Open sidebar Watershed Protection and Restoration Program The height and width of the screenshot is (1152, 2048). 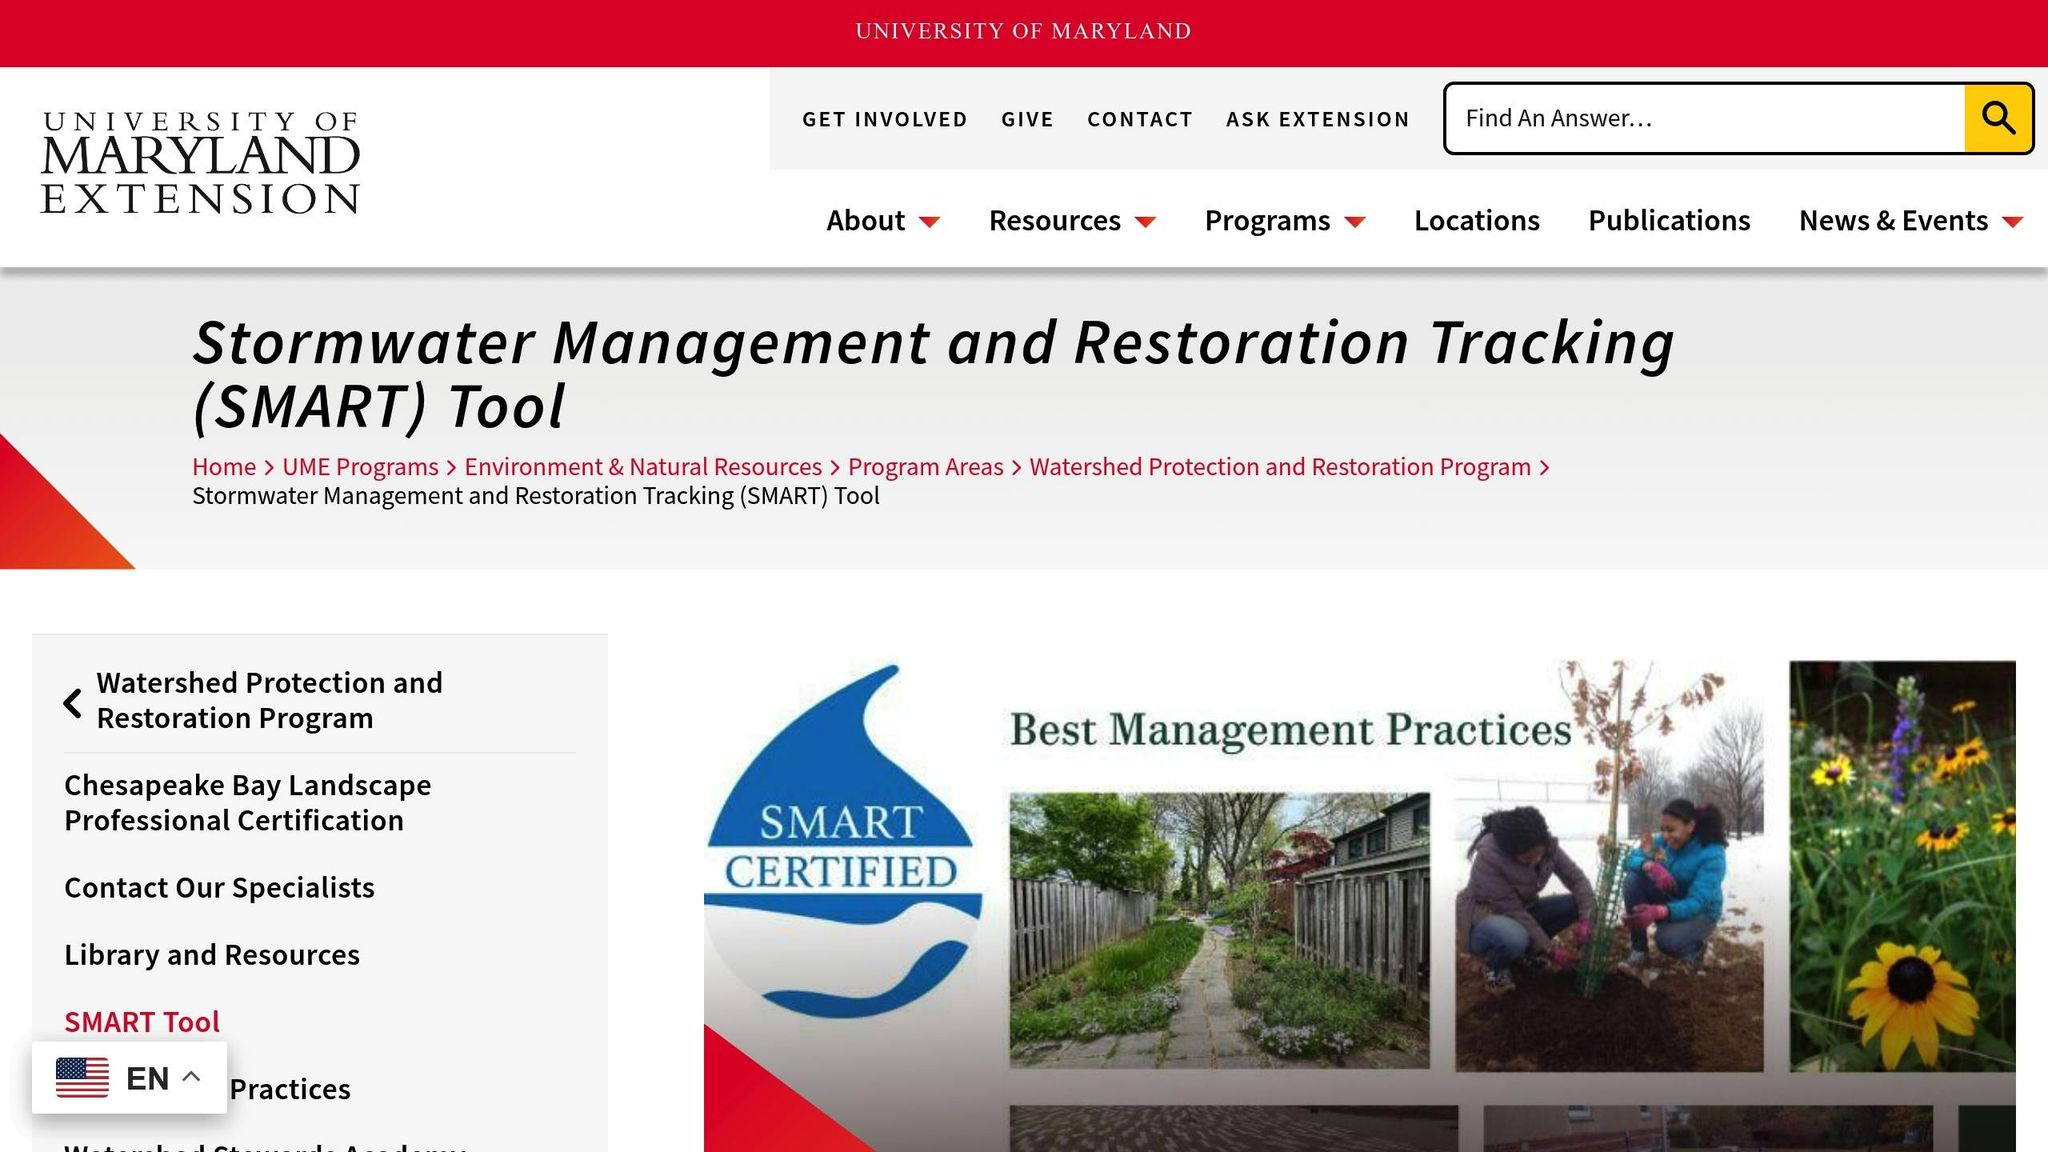click(x=269, y=700)
